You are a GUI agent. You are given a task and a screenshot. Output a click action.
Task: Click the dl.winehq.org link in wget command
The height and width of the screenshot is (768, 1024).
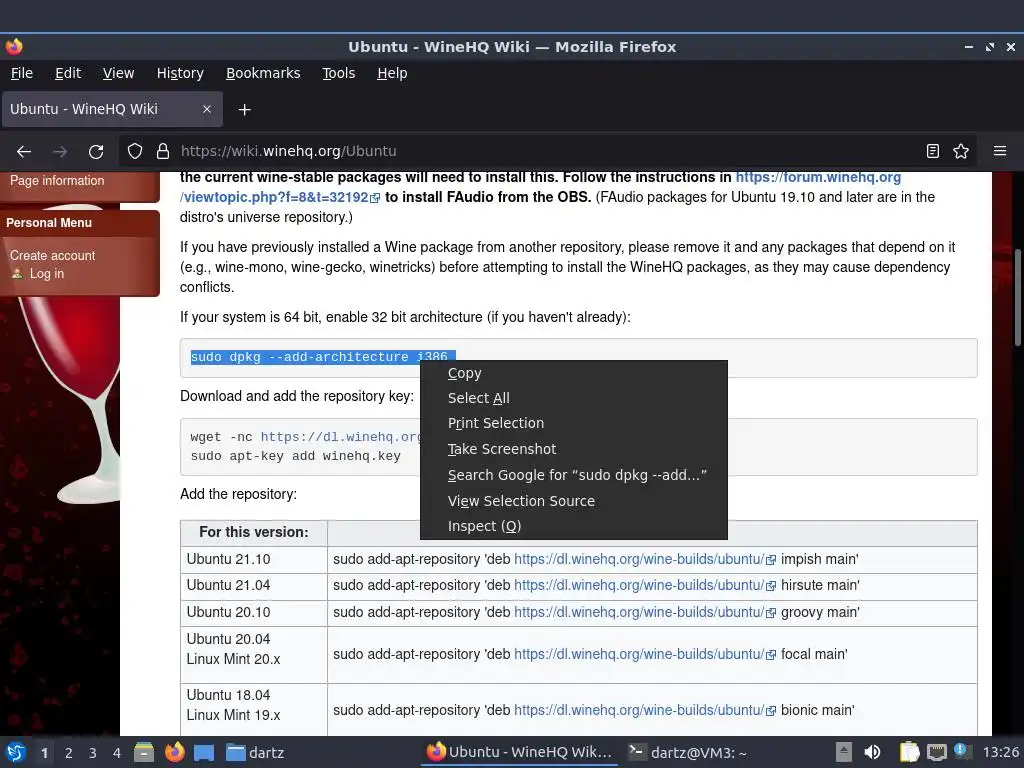point(341,437)
